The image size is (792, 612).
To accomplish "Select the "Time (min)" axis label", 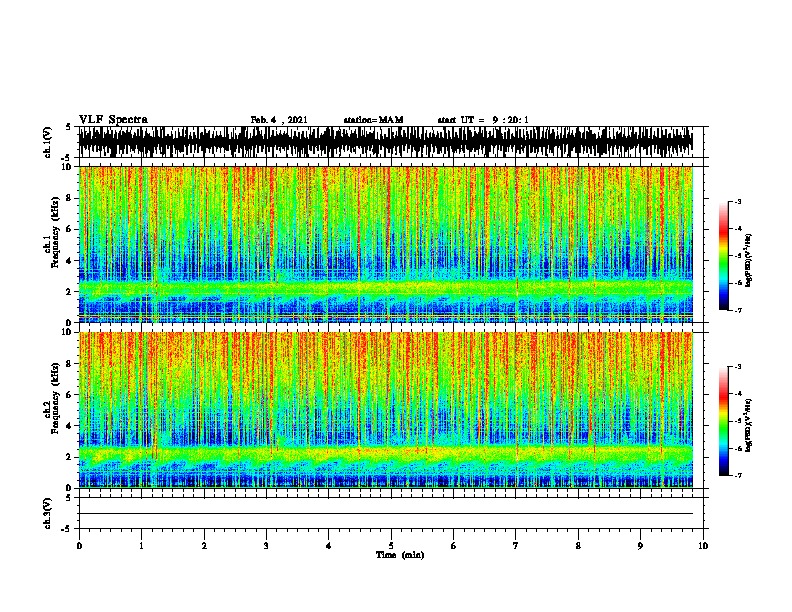I will 400,555.
